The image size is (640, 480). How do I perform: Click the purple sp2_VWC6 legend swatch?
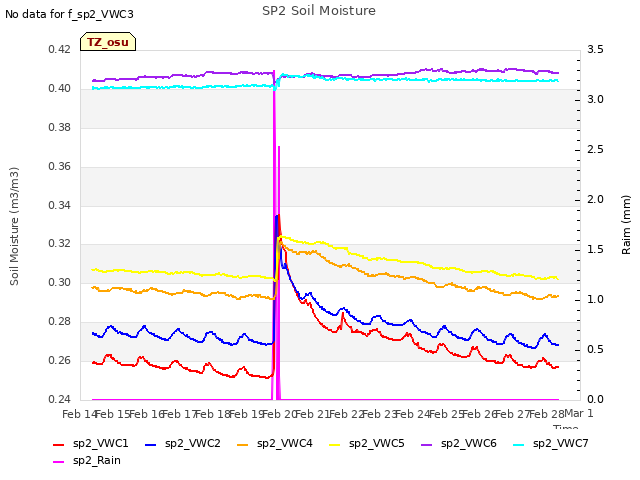pyautogui.click(x=427, y=444)
